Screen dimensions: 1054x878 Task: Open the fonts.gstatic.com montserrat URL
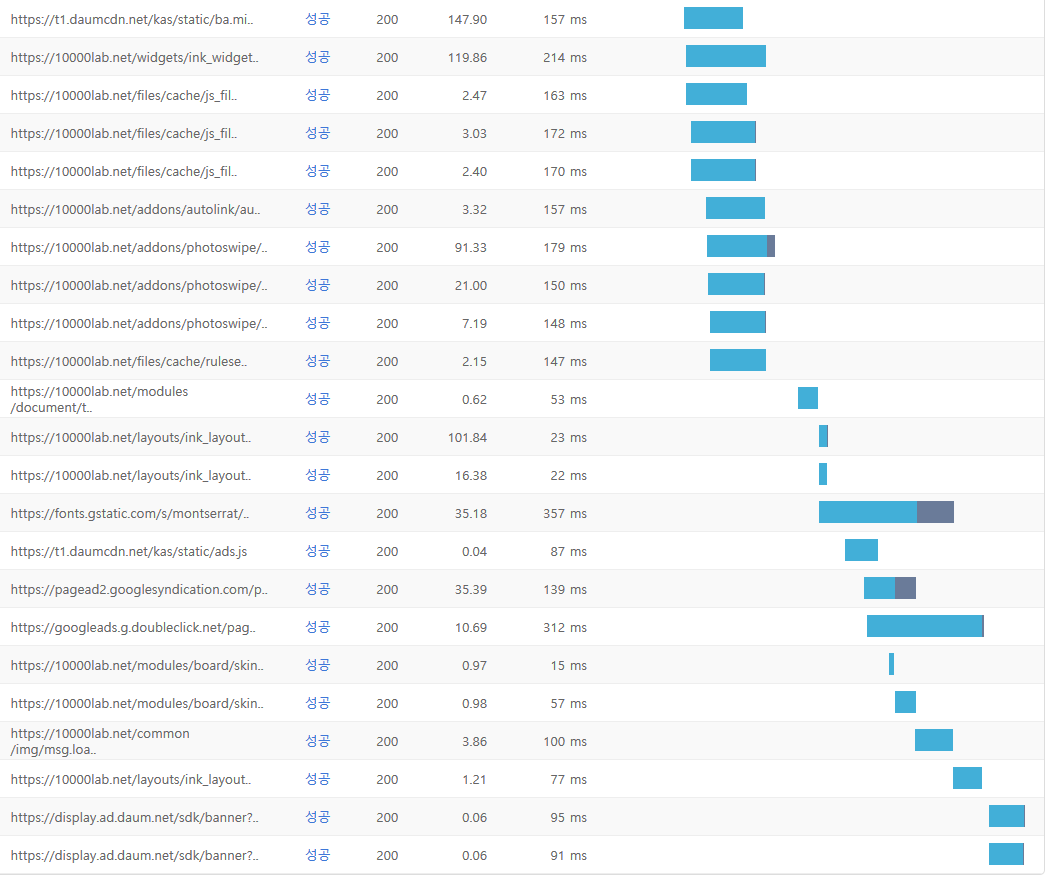click(130, 514)
